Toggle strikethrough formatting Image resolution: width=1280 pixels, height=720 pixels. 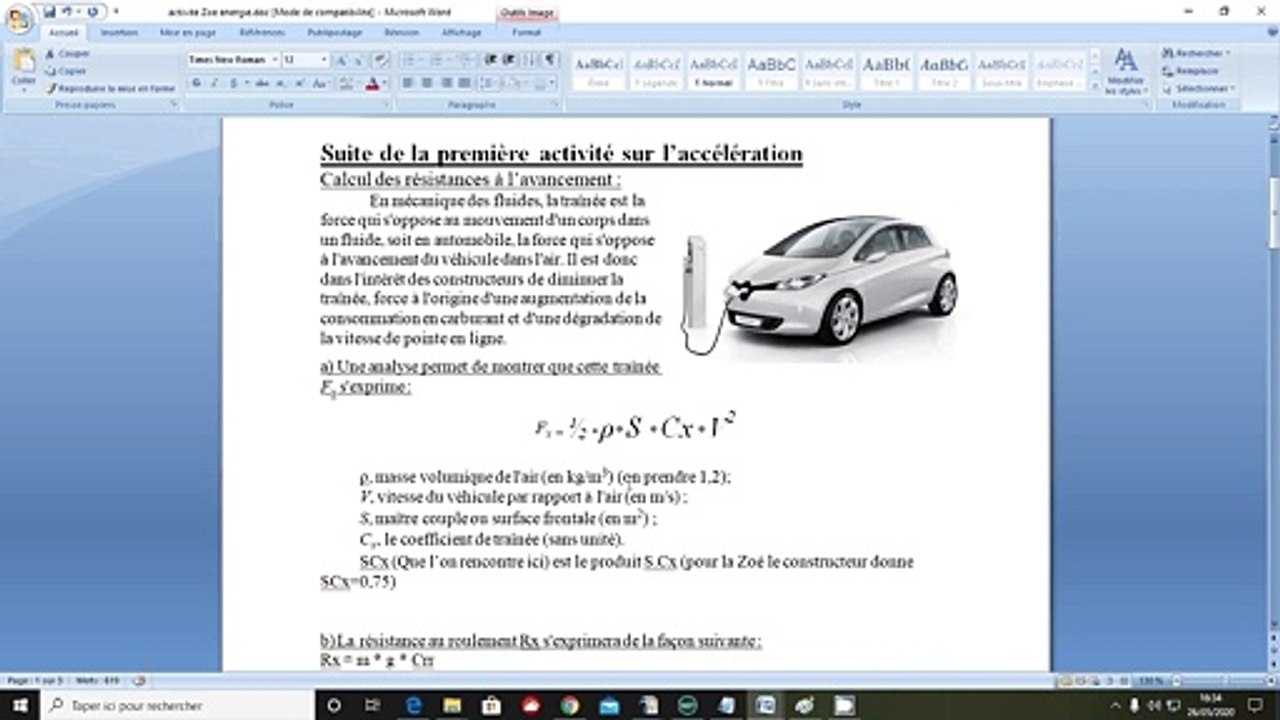261,83
